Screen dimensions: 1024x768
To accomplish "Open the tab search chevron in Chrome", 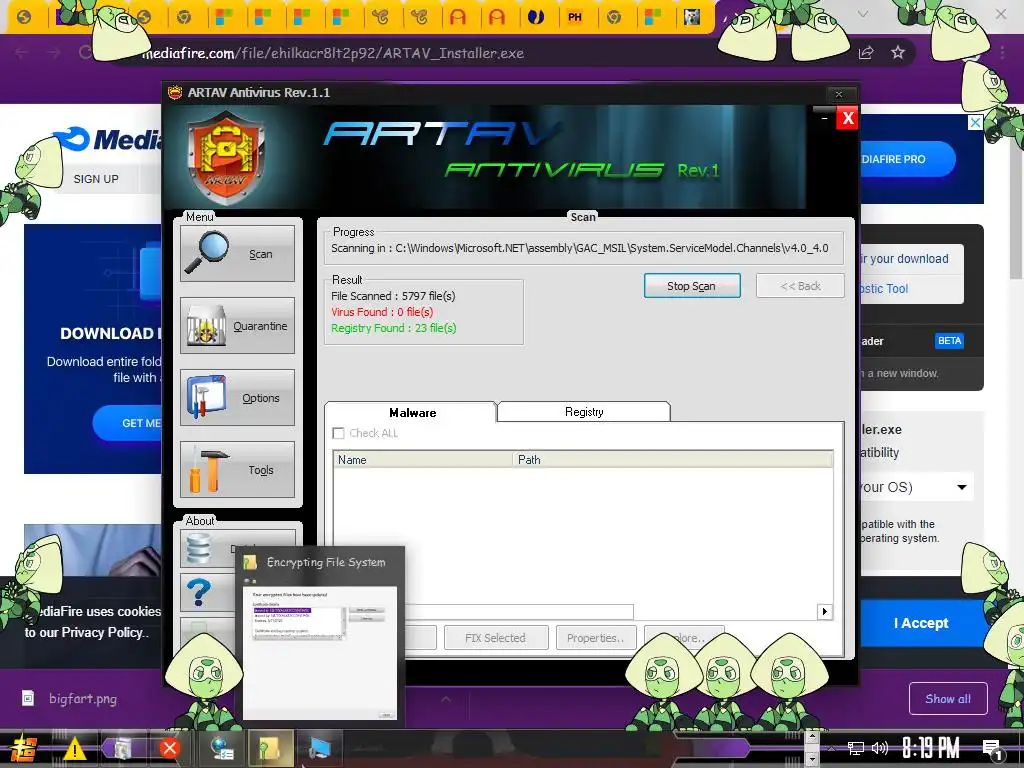I will tap(863, 14).
